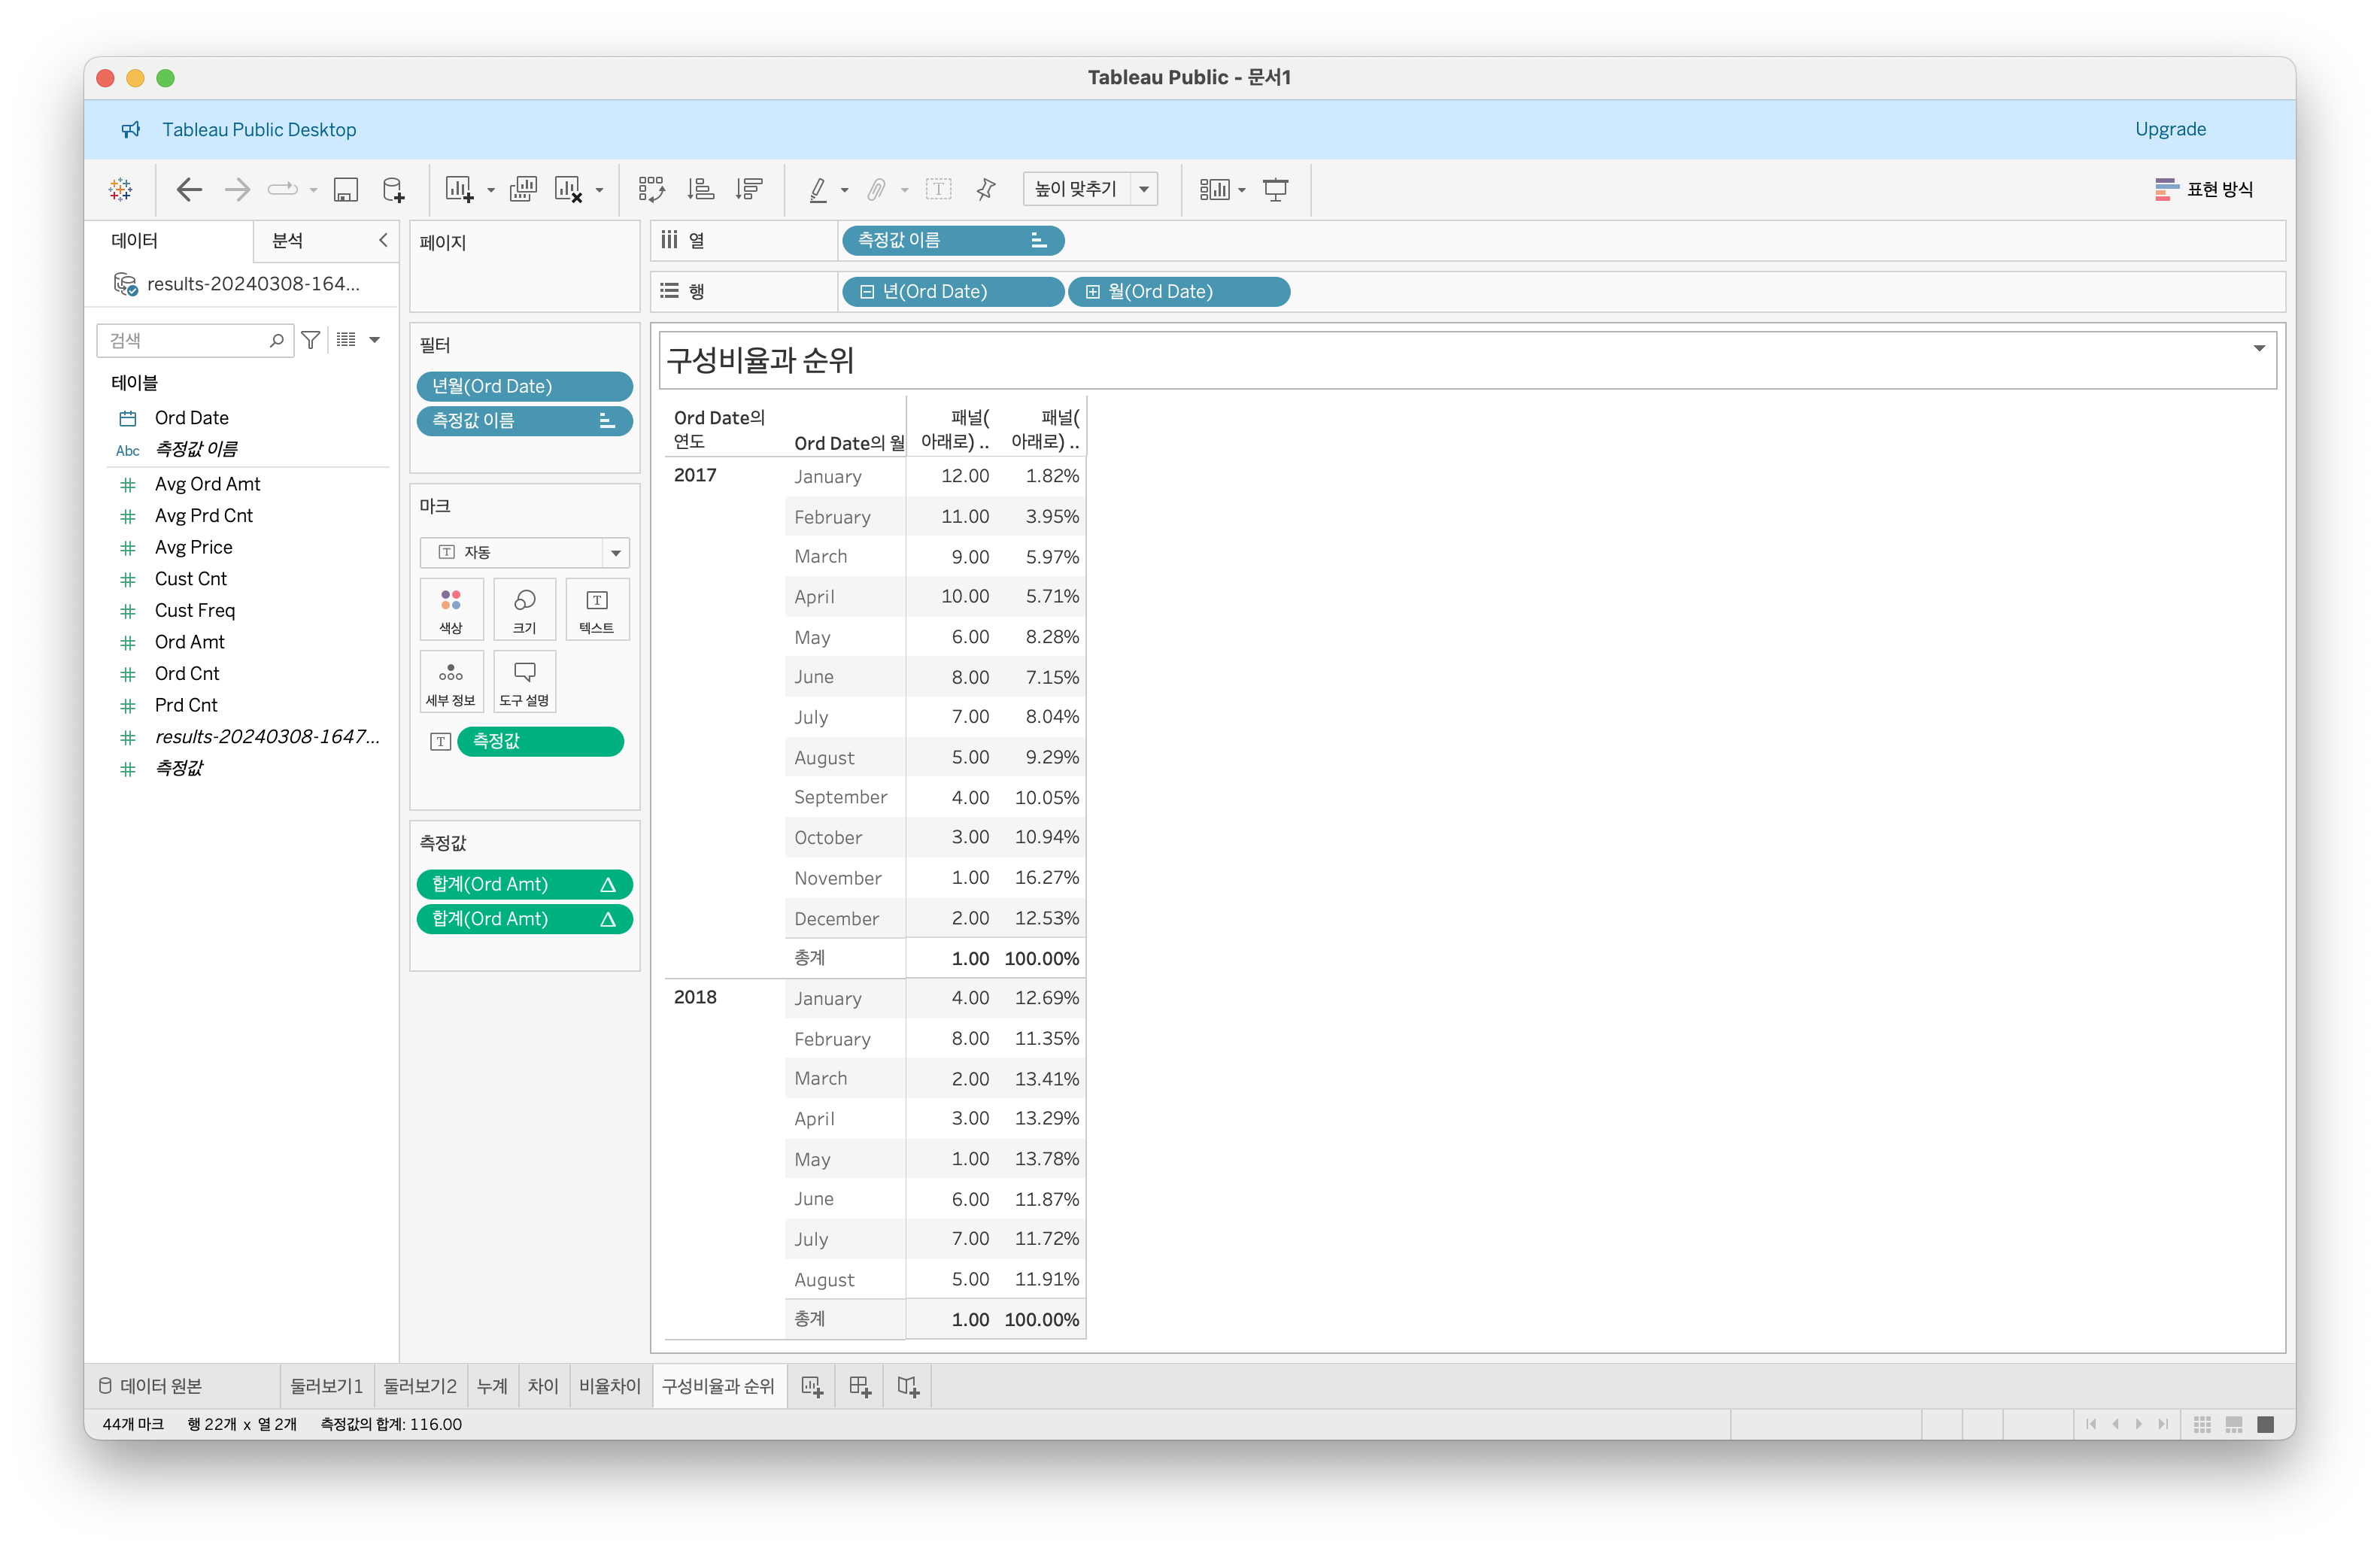Click the sort descending toolbar icon
The width and height of the screenshot is (2380, 1551).
coord(749,189)
